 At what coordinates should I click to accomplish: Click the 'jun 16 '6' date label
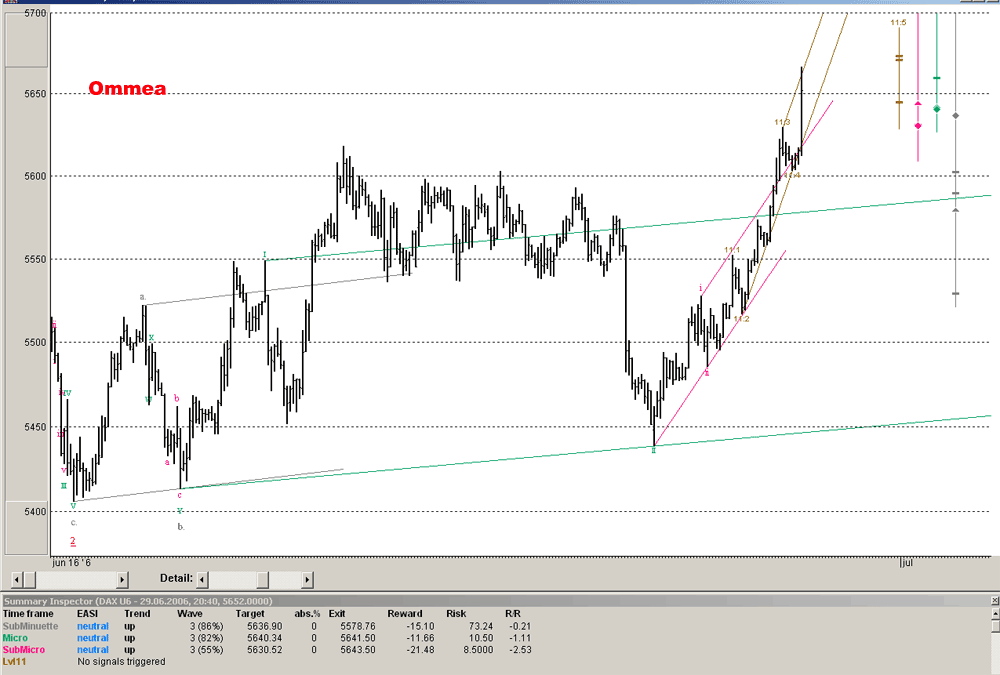pyautogui.click(x=71, y=562)
